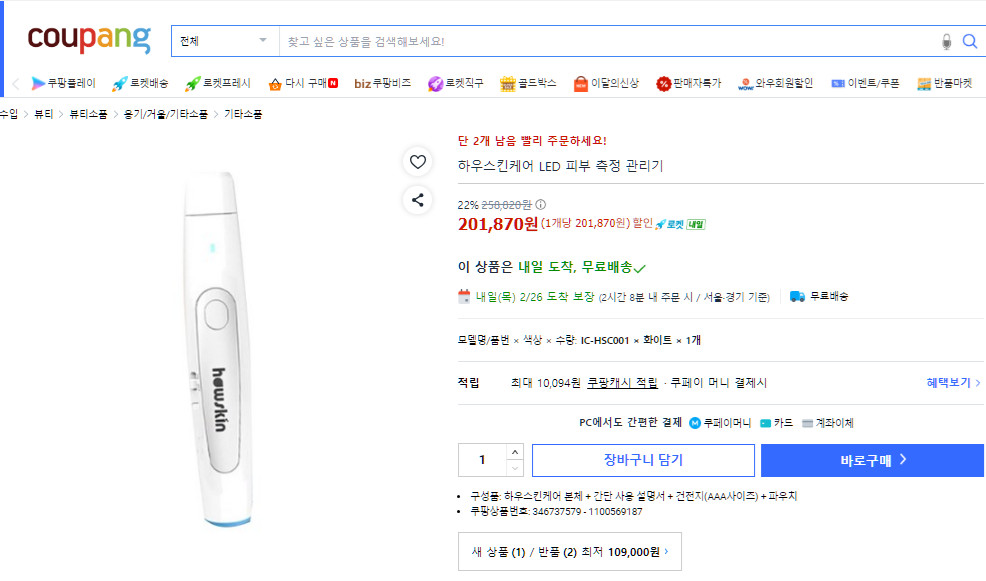Open the 이달의신상 new arrivals icon

click(579, 83)
